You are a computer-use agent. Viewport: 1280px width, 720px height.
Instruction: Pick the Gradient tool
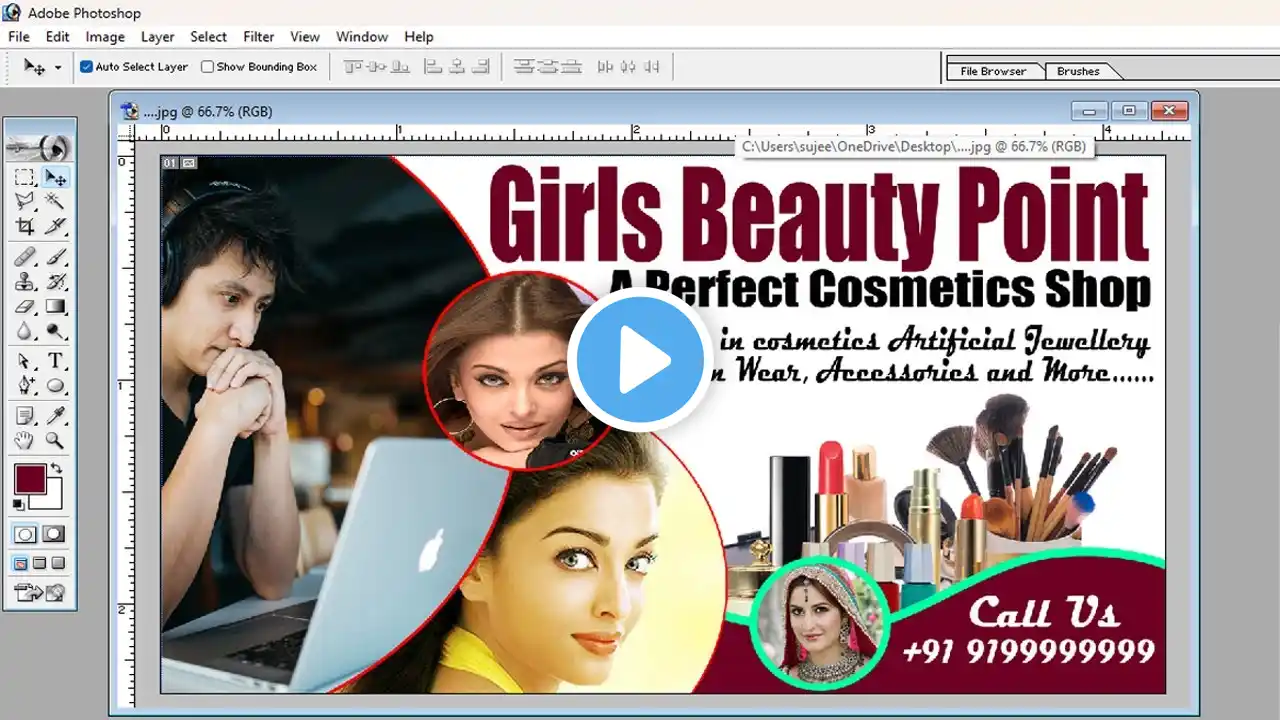point(56,307)
